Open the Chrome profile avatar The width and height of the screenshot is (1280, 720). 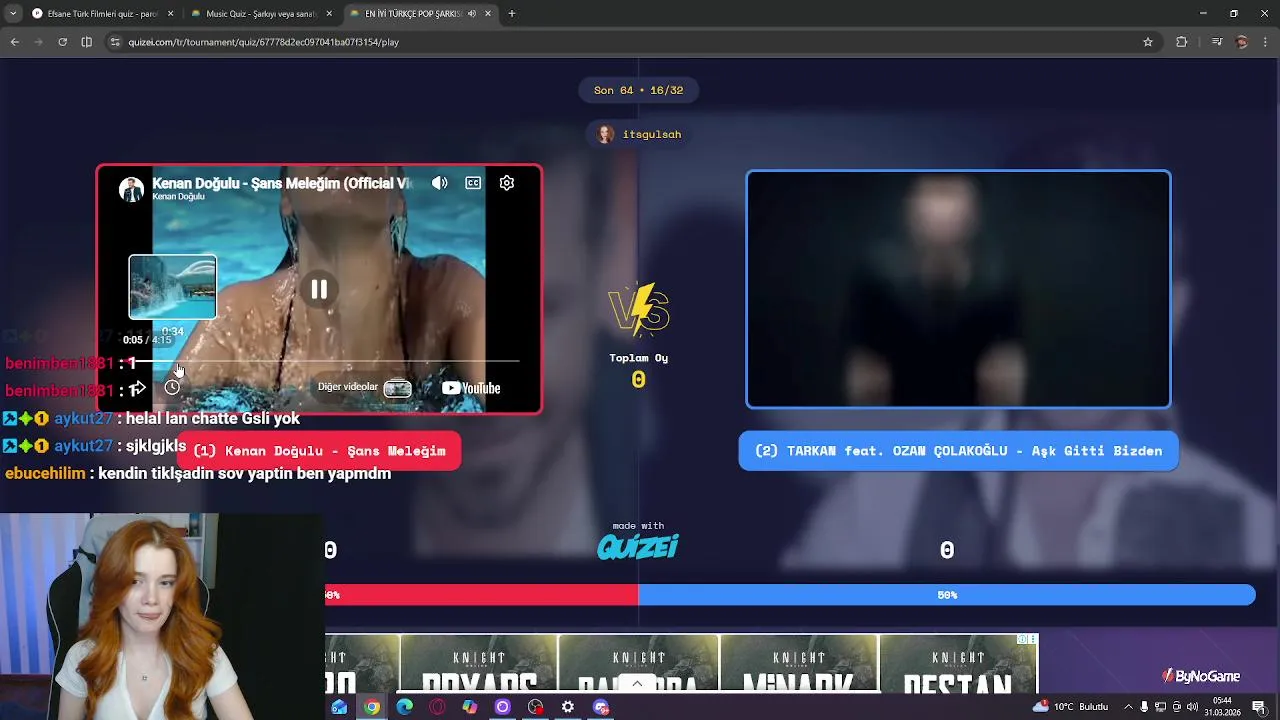(1242, 42)
